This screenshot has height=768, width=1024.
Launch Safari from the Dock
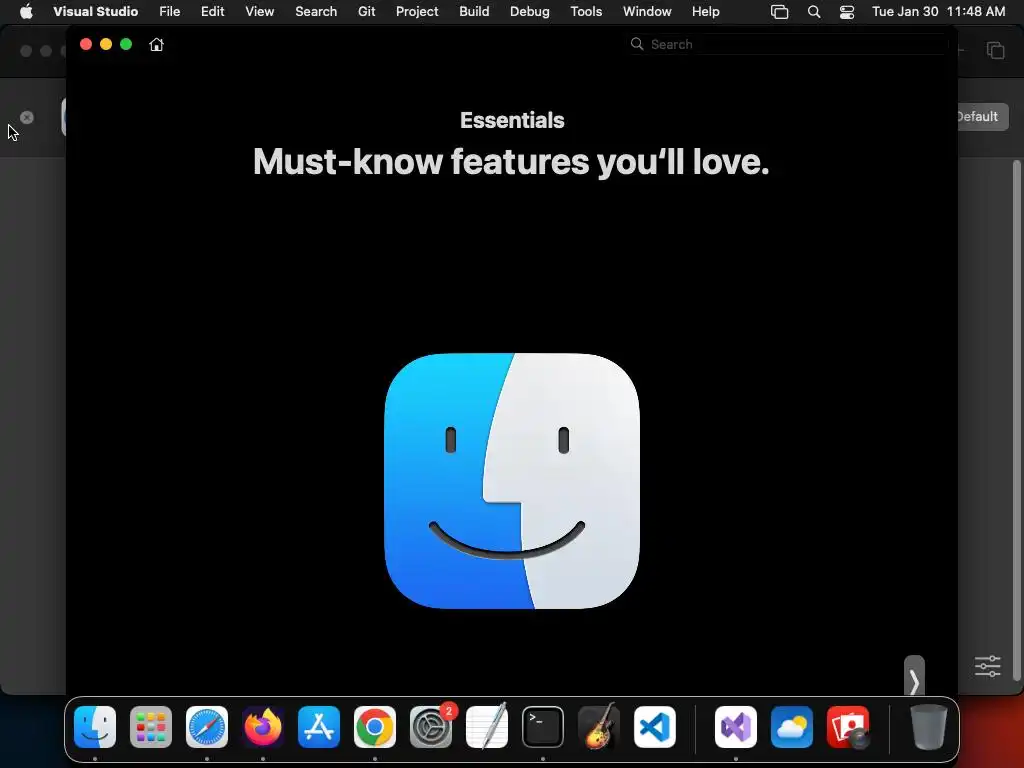(x=207, y=727)
